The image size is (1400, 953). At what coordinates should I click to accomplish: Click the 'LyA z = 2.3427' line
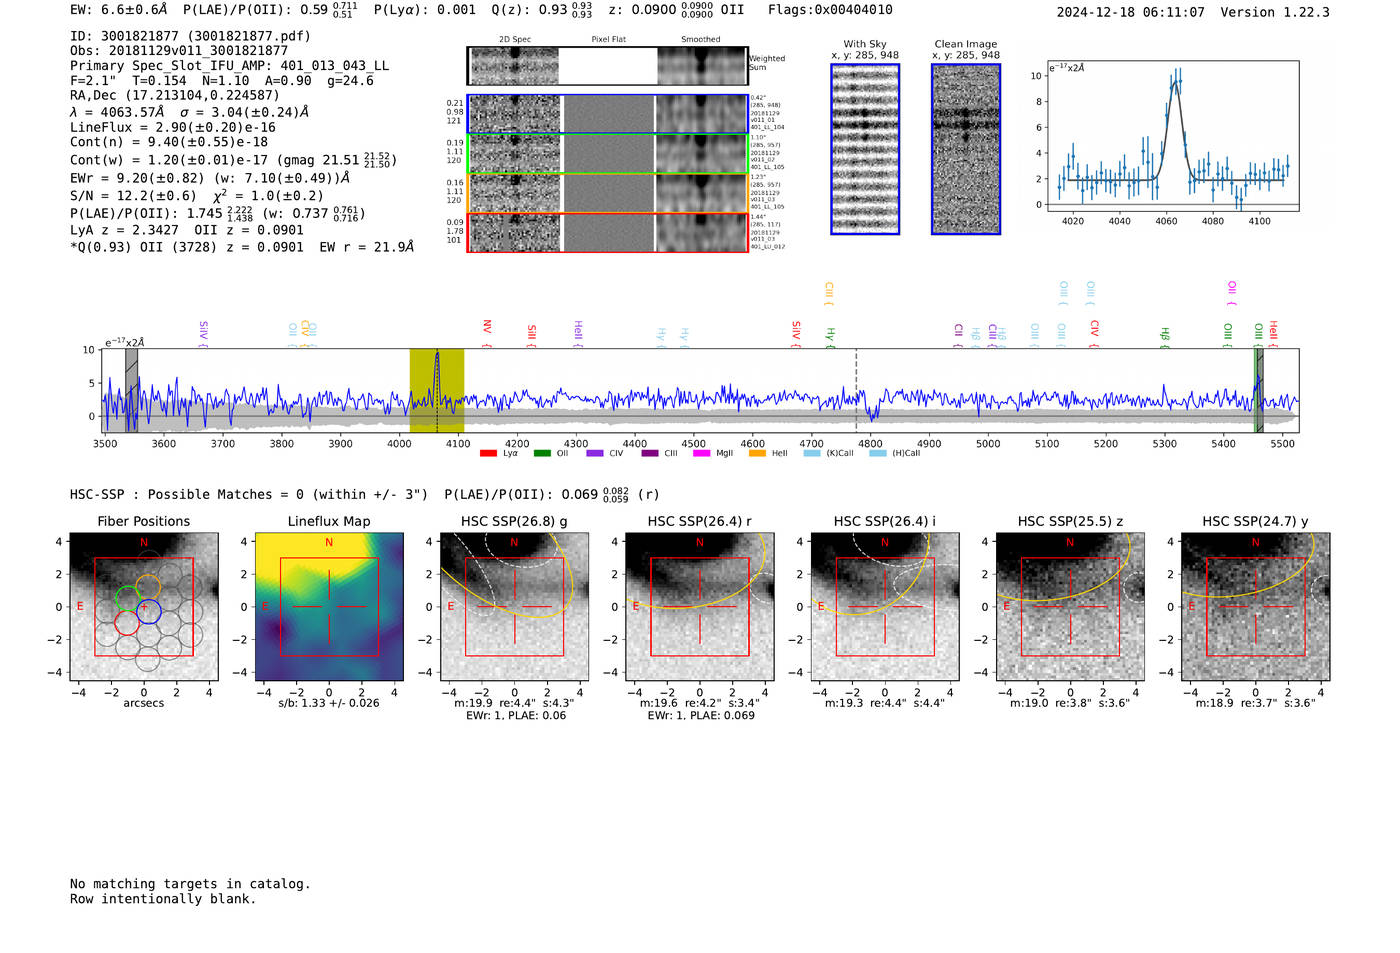(x=122, y=230)
